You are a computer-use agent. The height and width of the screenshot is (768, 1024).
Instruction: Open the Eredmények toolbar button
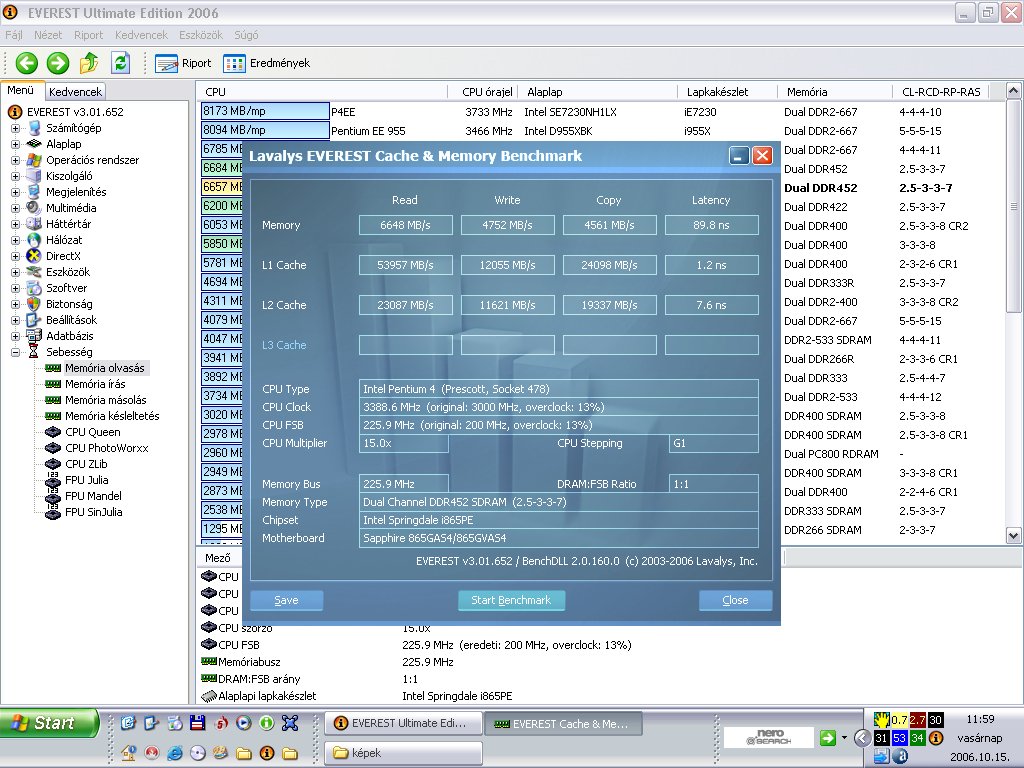[x=266, y=63]
